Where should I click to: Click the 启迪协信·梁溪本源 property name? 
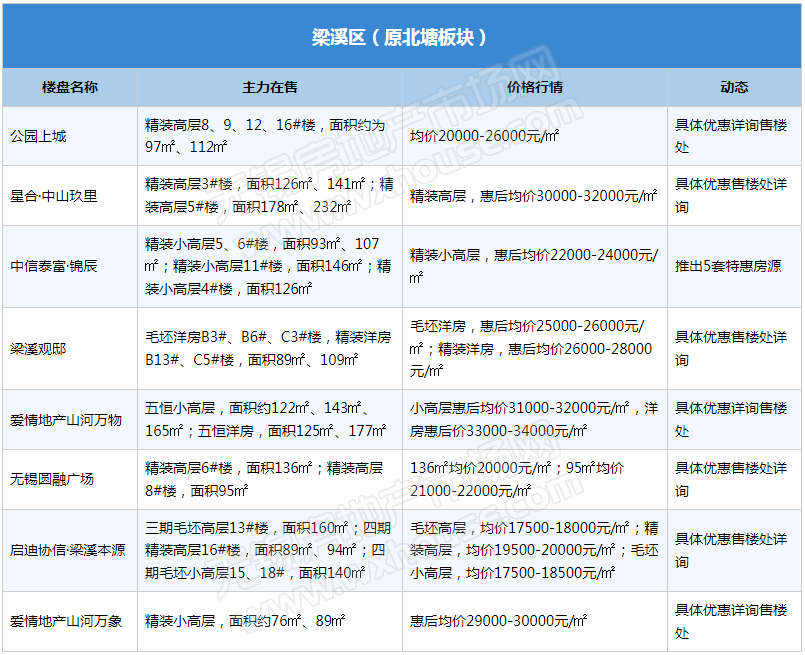point(68,550)
